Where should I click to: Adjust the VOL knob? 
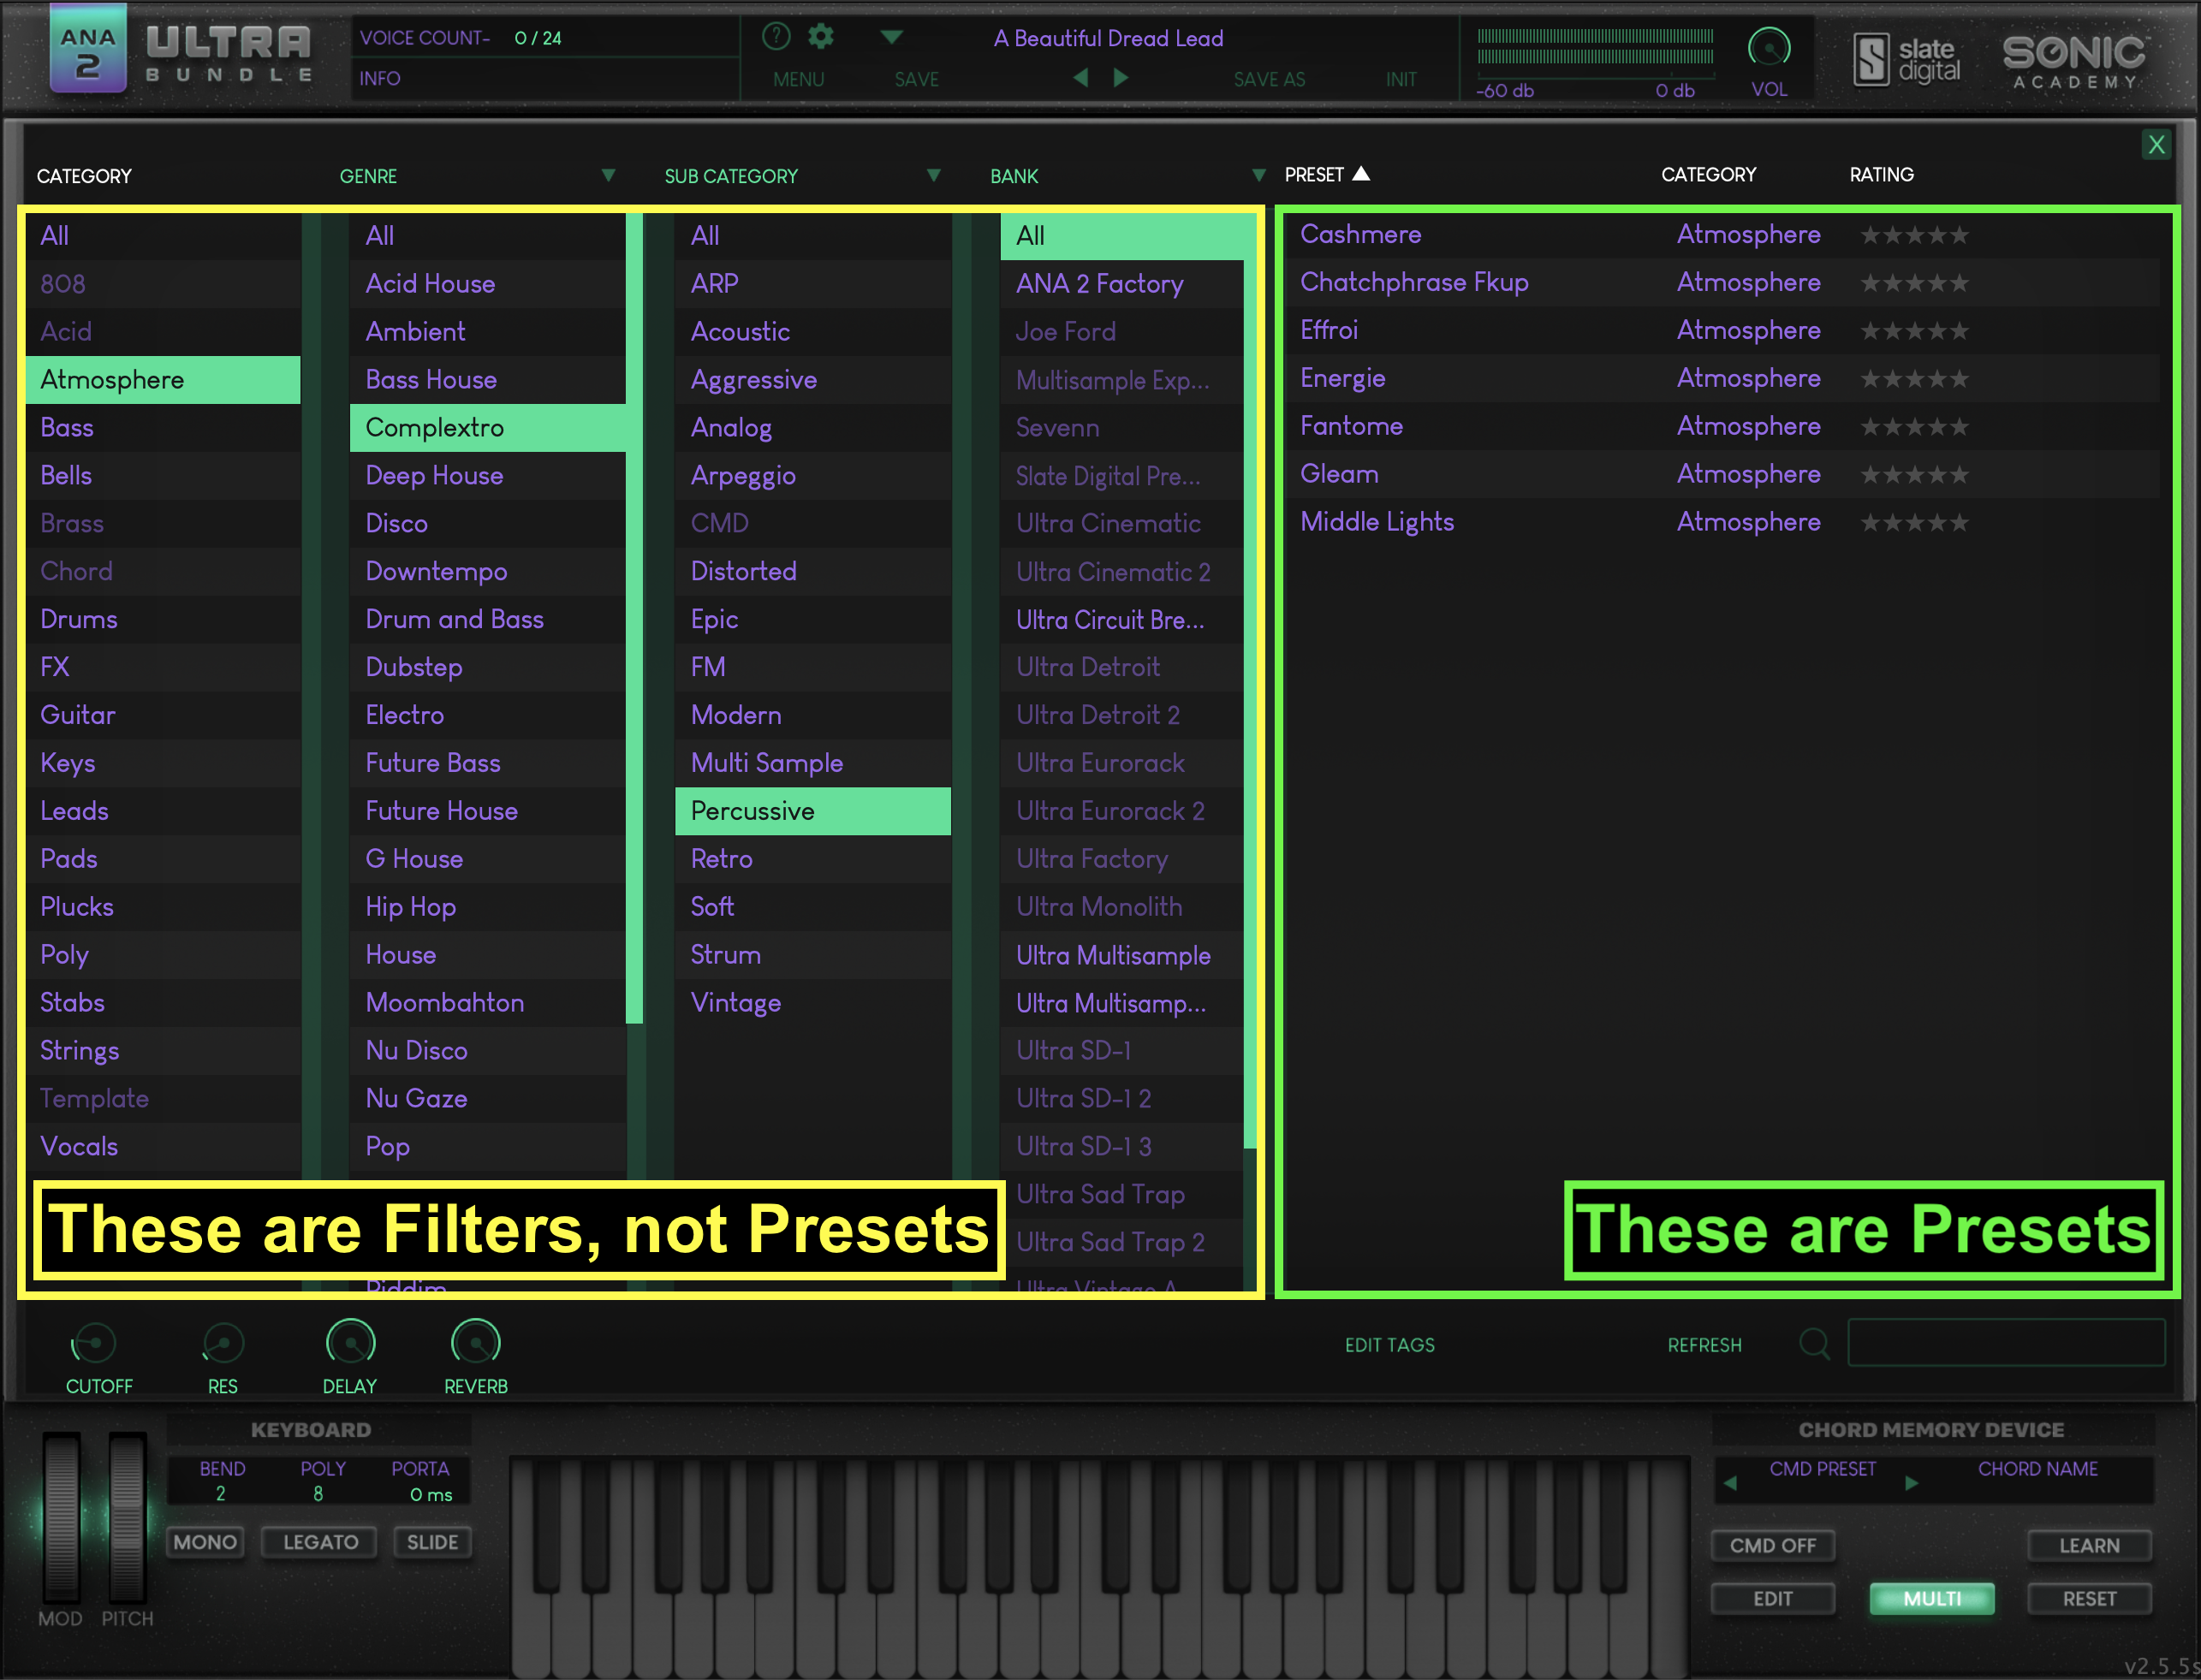click(1768, 48)
